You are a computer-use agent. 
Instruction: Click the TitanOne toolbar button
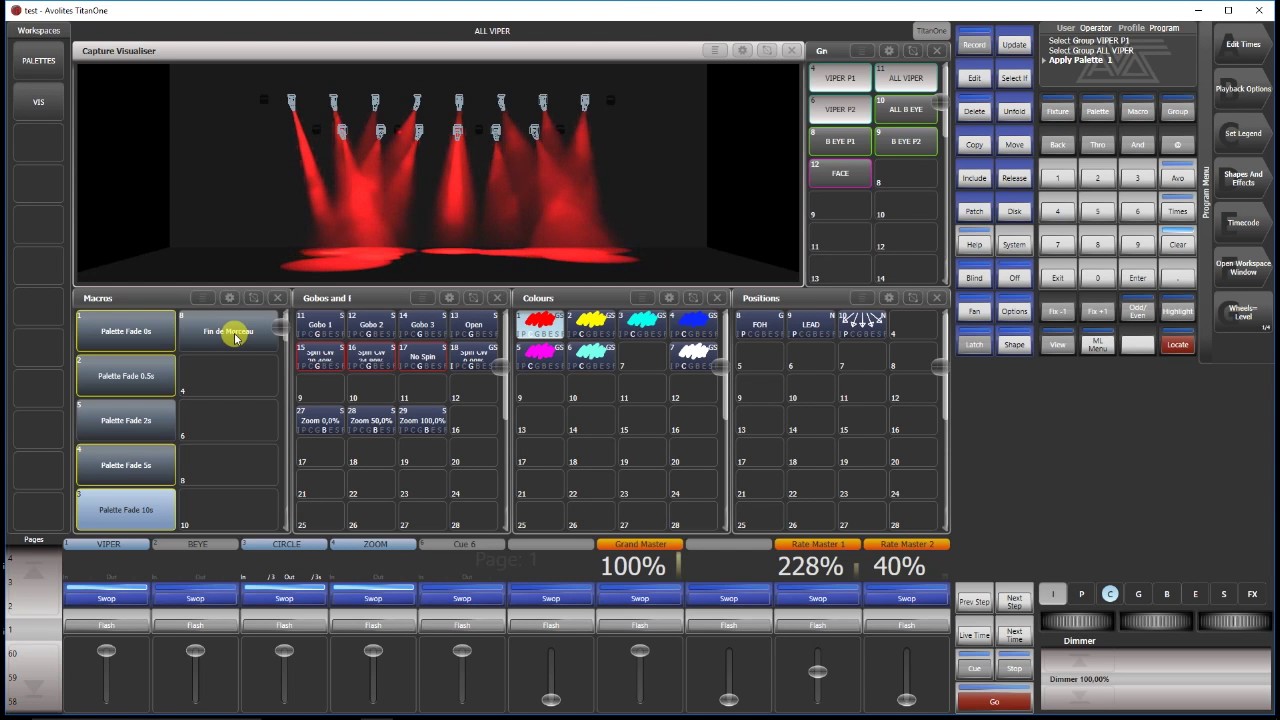click(x=931, y=31)
